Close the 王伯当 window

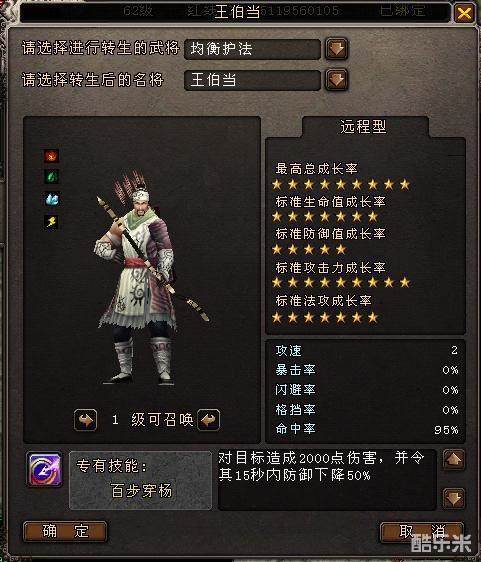point(464,14)
